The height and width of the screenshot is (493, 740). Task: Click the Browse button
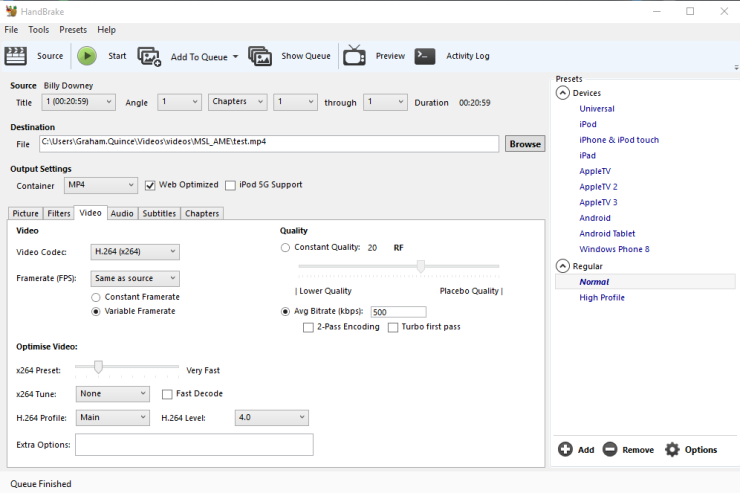point(525,144)
